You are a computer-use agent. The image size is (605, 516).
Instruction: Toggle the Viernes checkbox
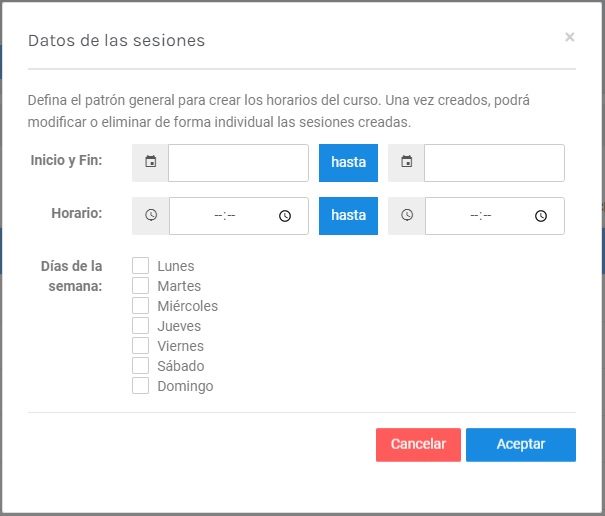(140, 346)
